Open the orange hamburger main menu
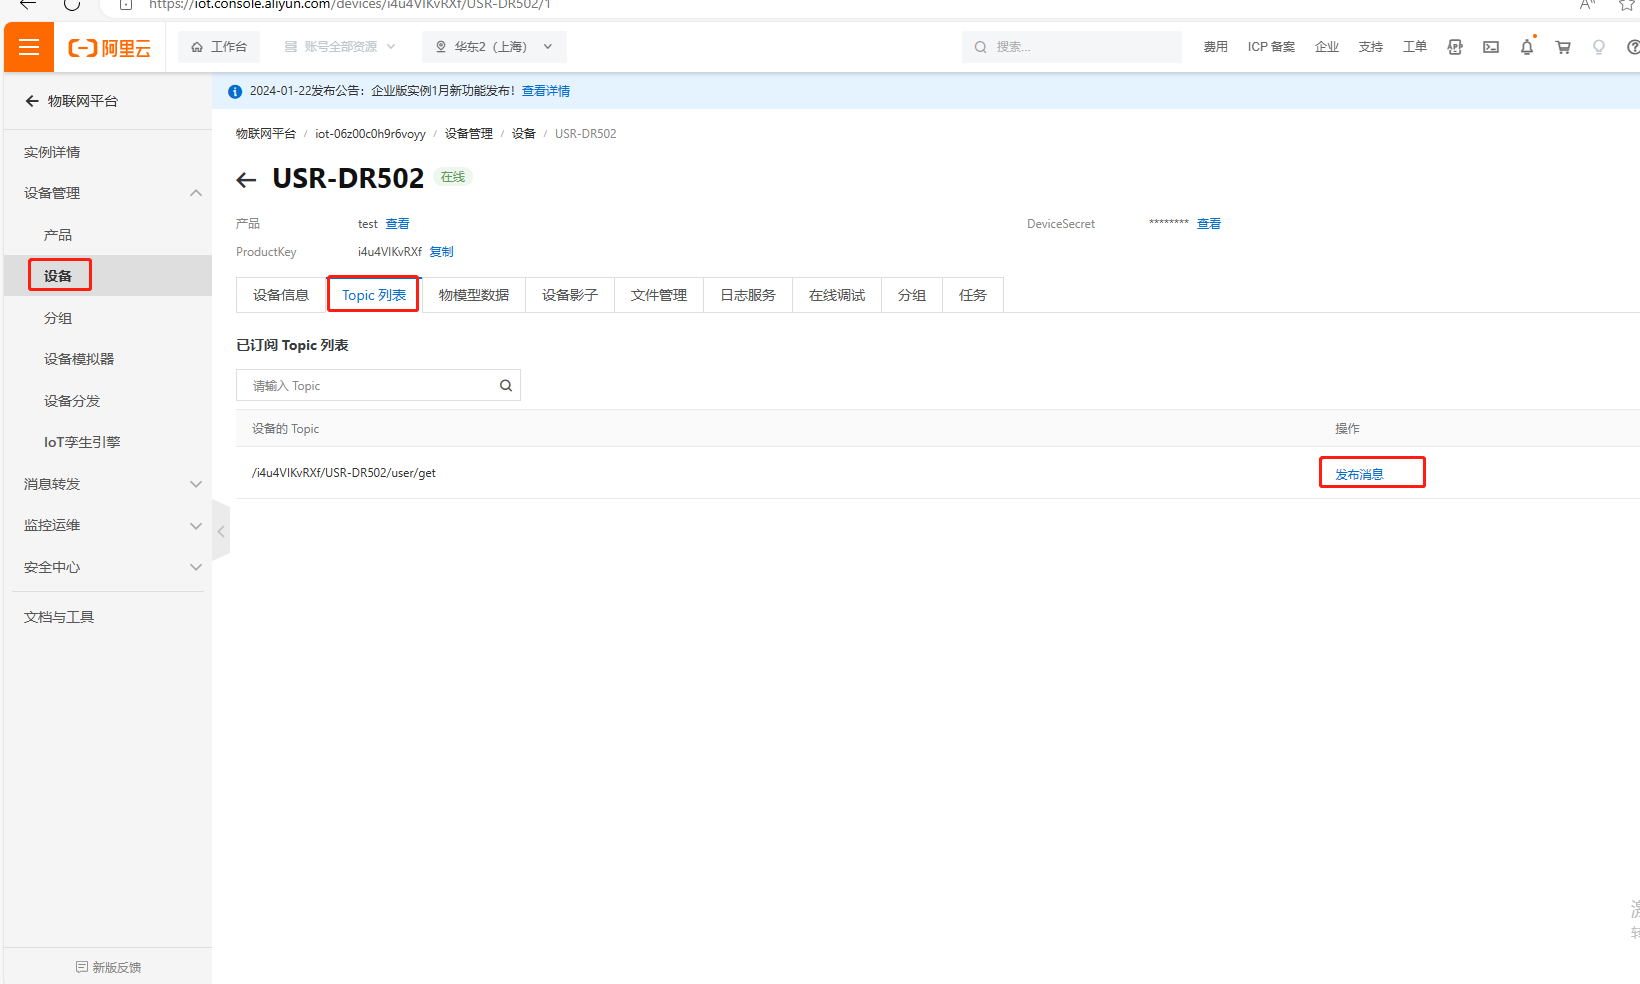This screenshot has width=1640, height=984. coord(29,47)
